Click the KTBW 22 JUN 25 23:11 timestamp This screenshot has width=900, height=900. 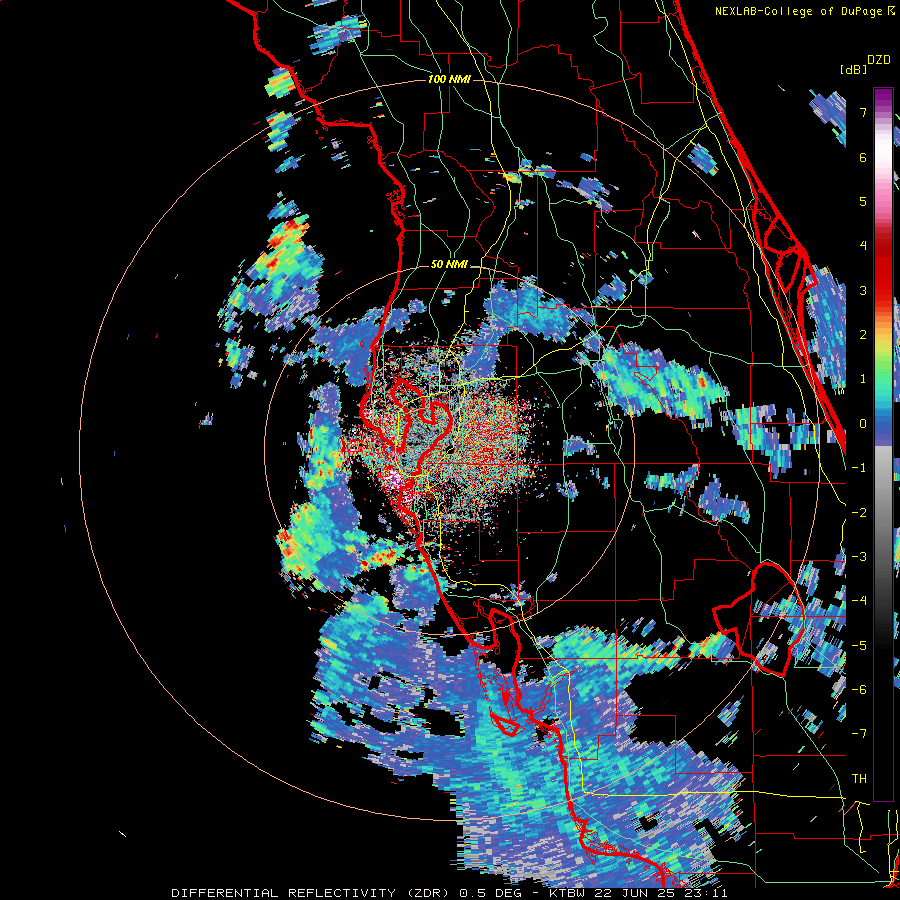(638, 893)
